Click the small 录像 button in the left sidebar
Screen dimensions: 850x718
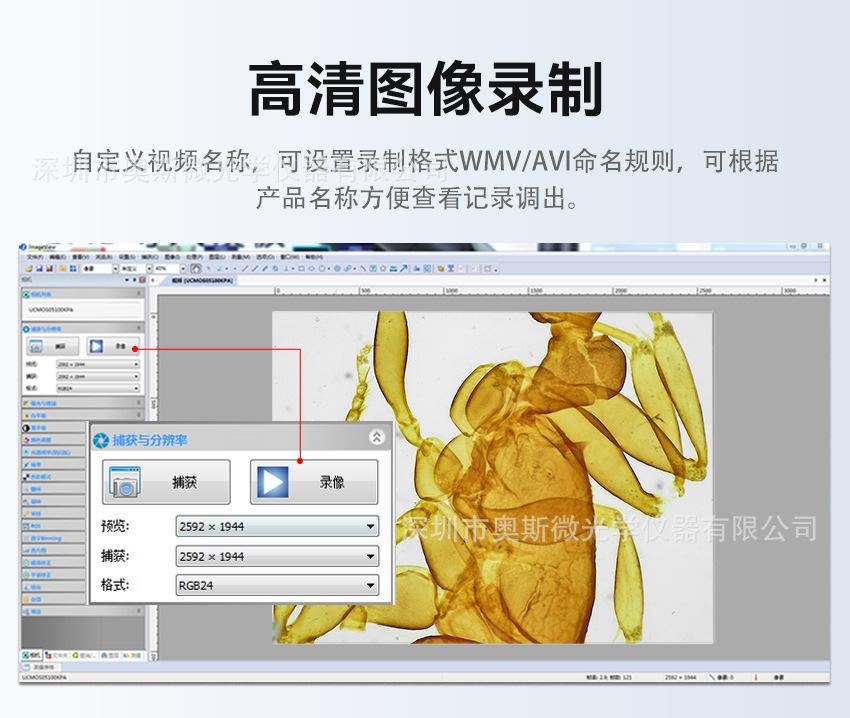[x=112, y=347]
